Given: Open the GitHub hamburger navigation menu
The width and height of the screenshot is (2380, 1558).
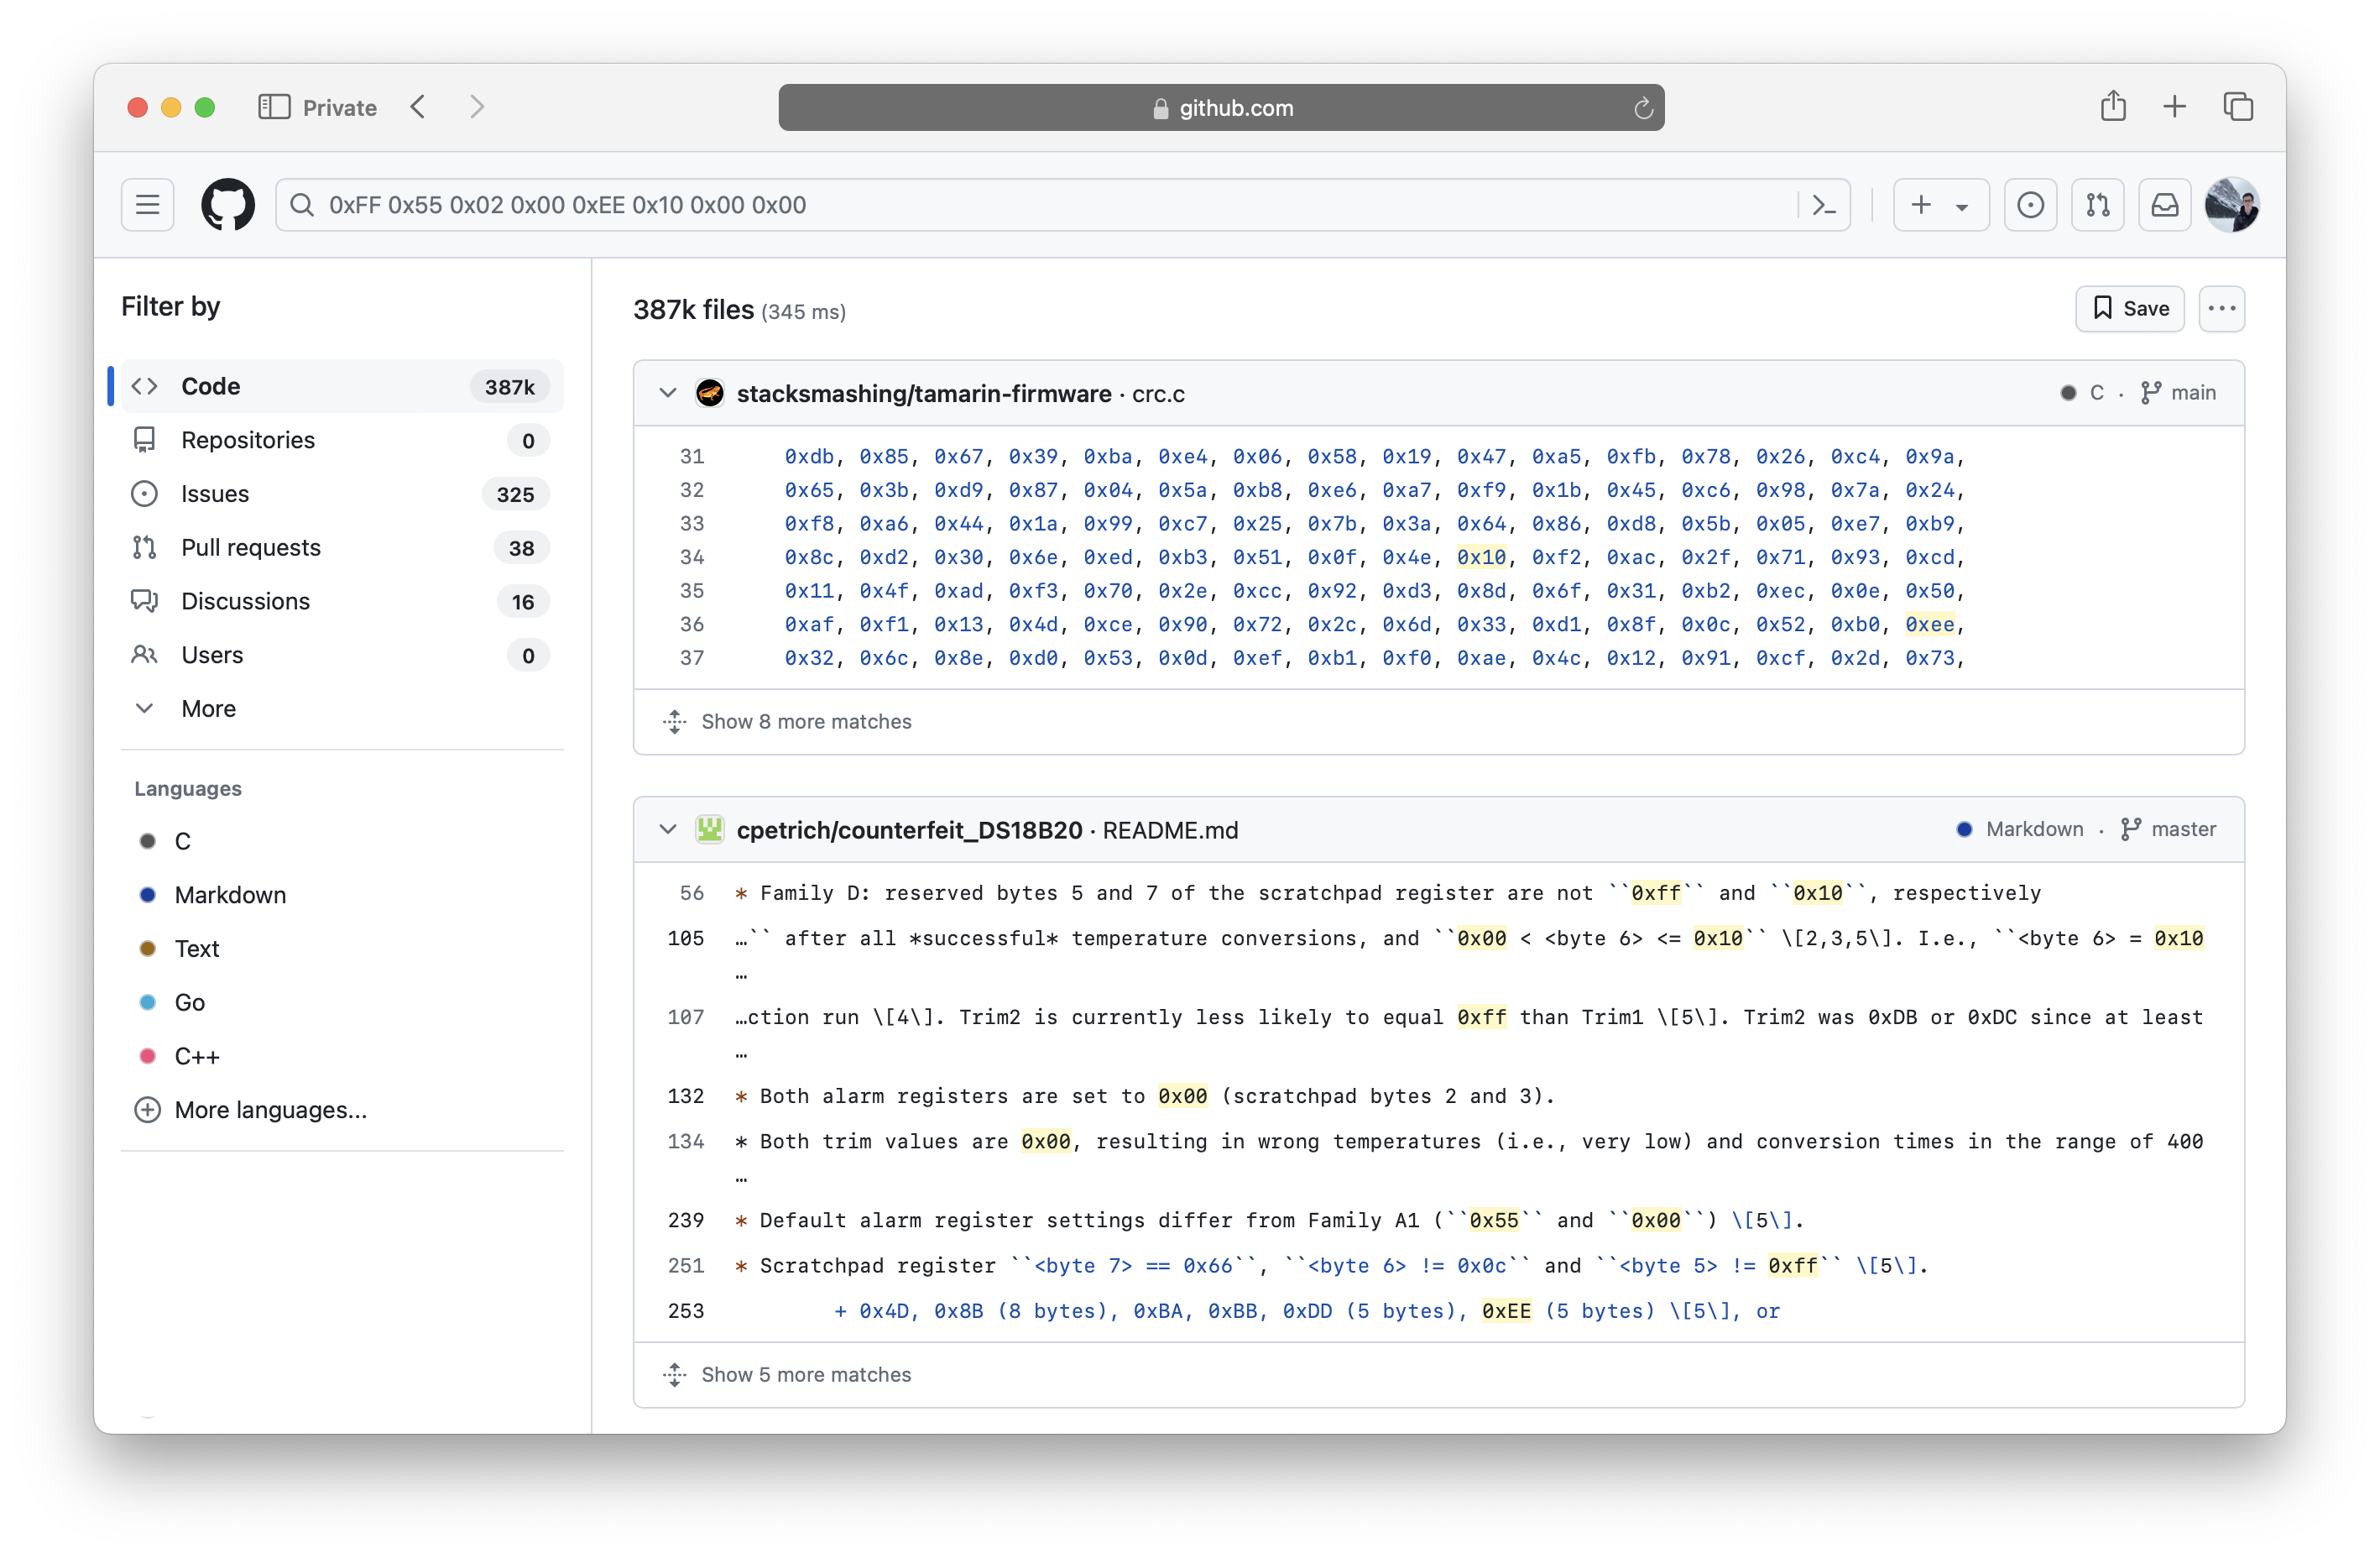Looking at the screenshot, I should 147,205.
